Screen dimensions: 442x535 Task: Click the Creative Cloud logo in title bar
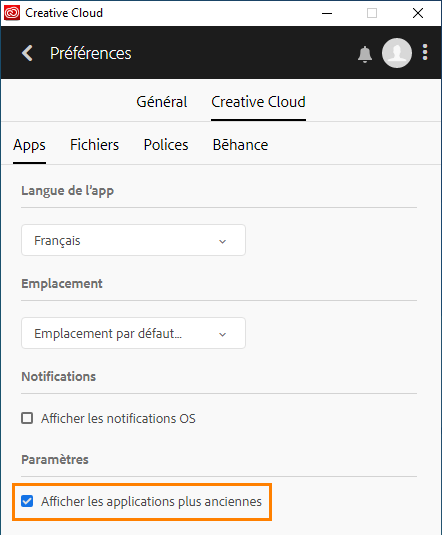click(12, 13)
